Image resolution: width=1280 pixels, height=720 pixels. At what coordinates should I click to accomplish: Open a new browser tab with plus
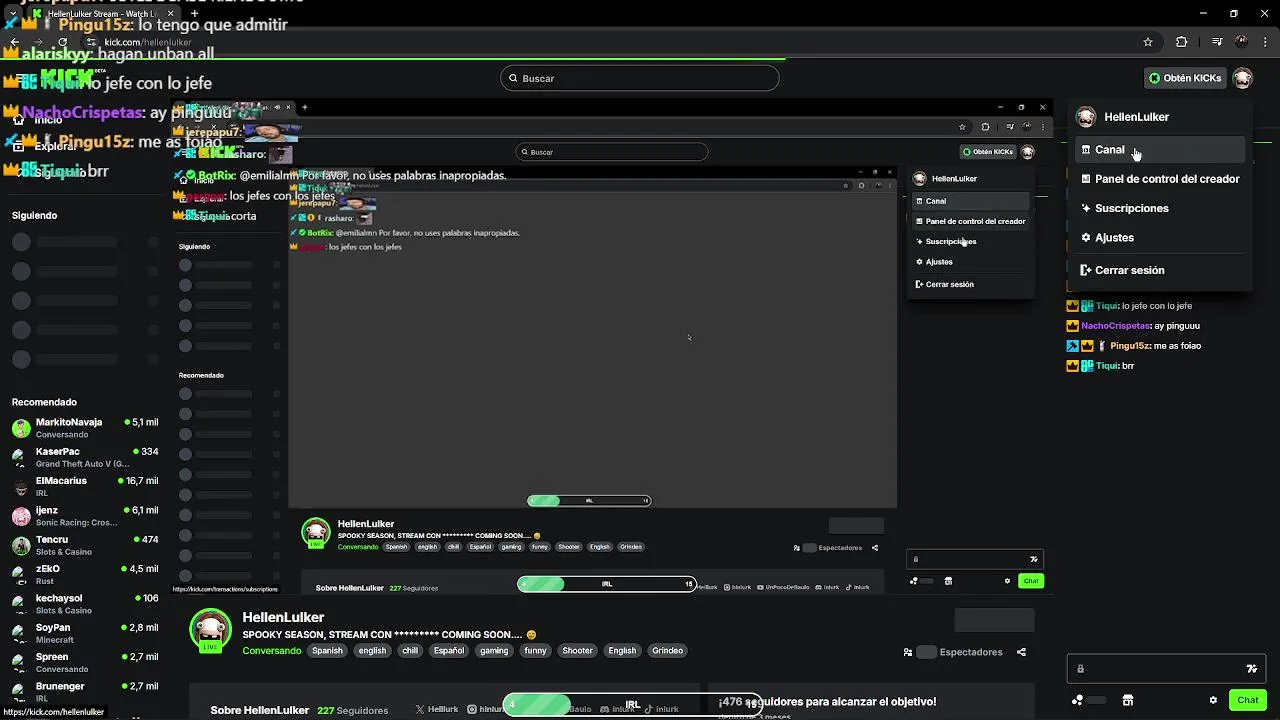point(194,13)
